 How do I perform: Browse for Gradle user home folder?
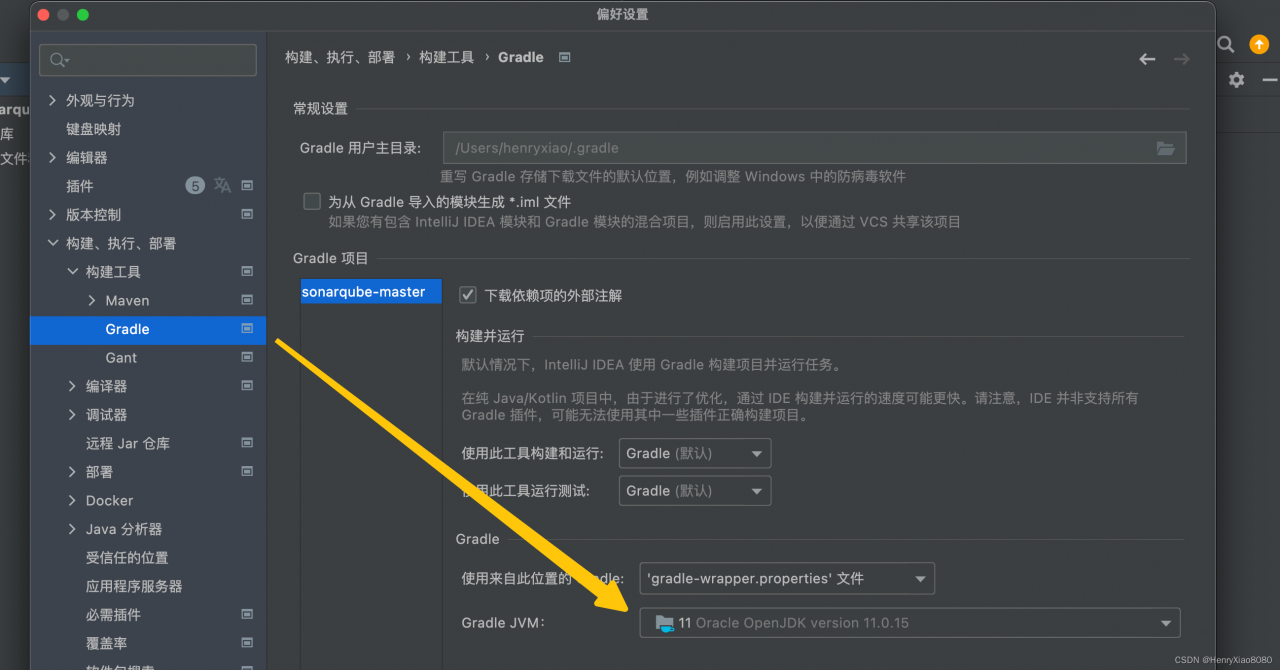(1165, 148)
